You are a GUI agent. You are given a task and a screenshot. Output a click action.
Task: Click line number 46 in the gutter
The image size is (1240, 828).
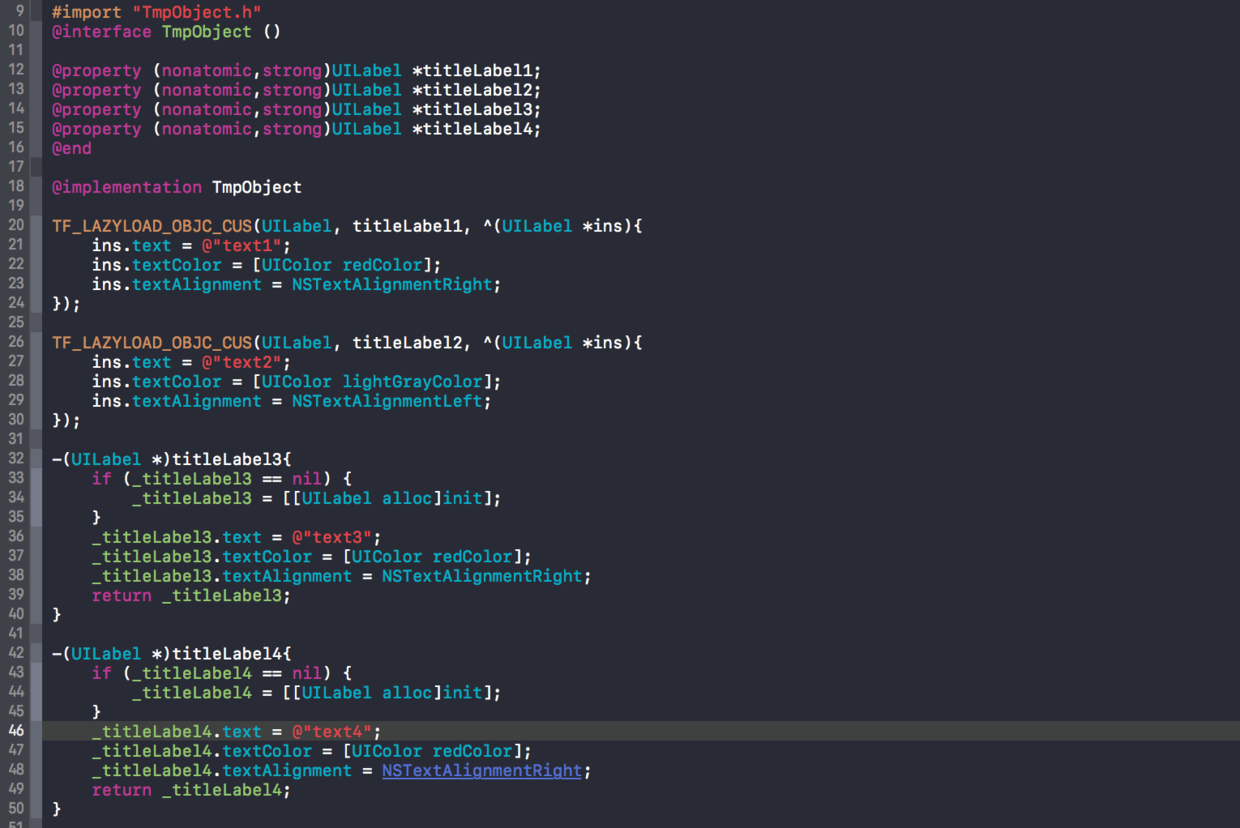[16, 732]
